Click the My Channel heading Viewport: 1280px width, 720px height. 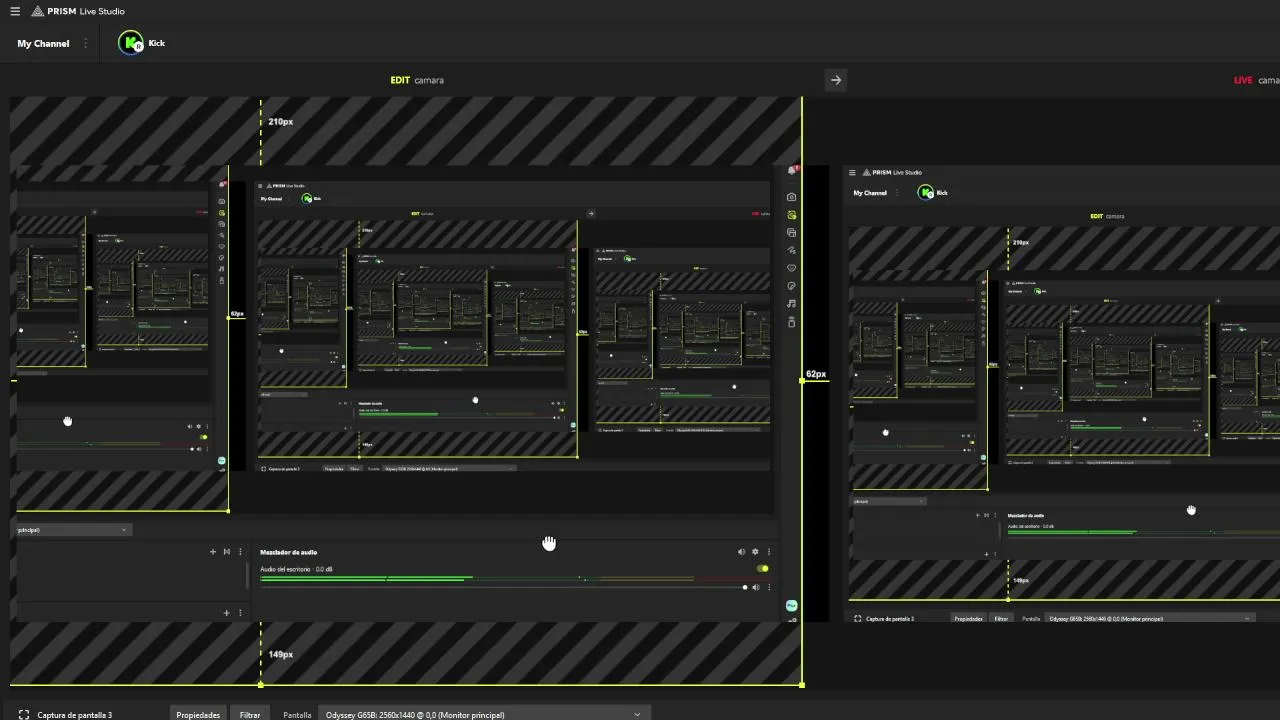pos(43,43)
